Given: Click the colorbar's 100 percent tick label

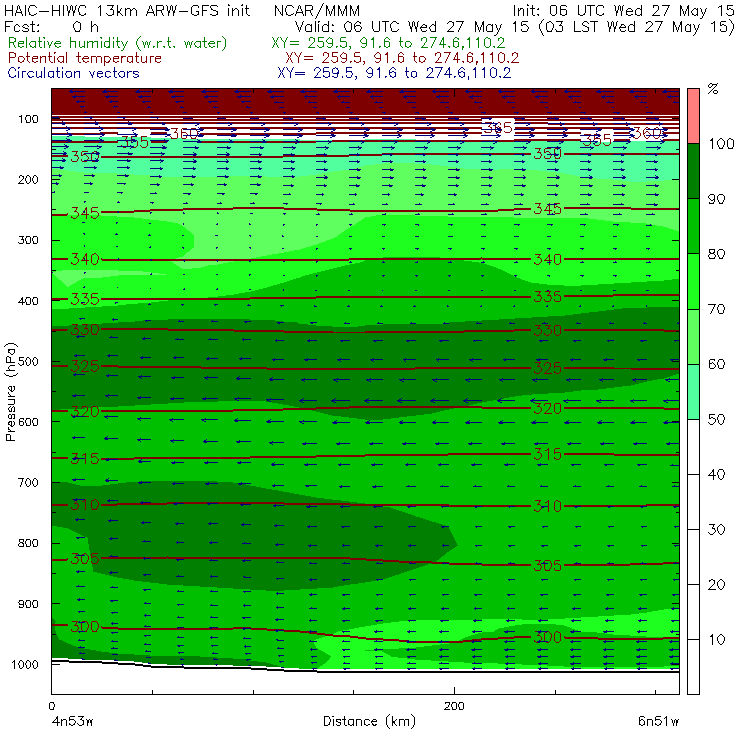Looking at the screenshot, I should [x=721, y=143].
